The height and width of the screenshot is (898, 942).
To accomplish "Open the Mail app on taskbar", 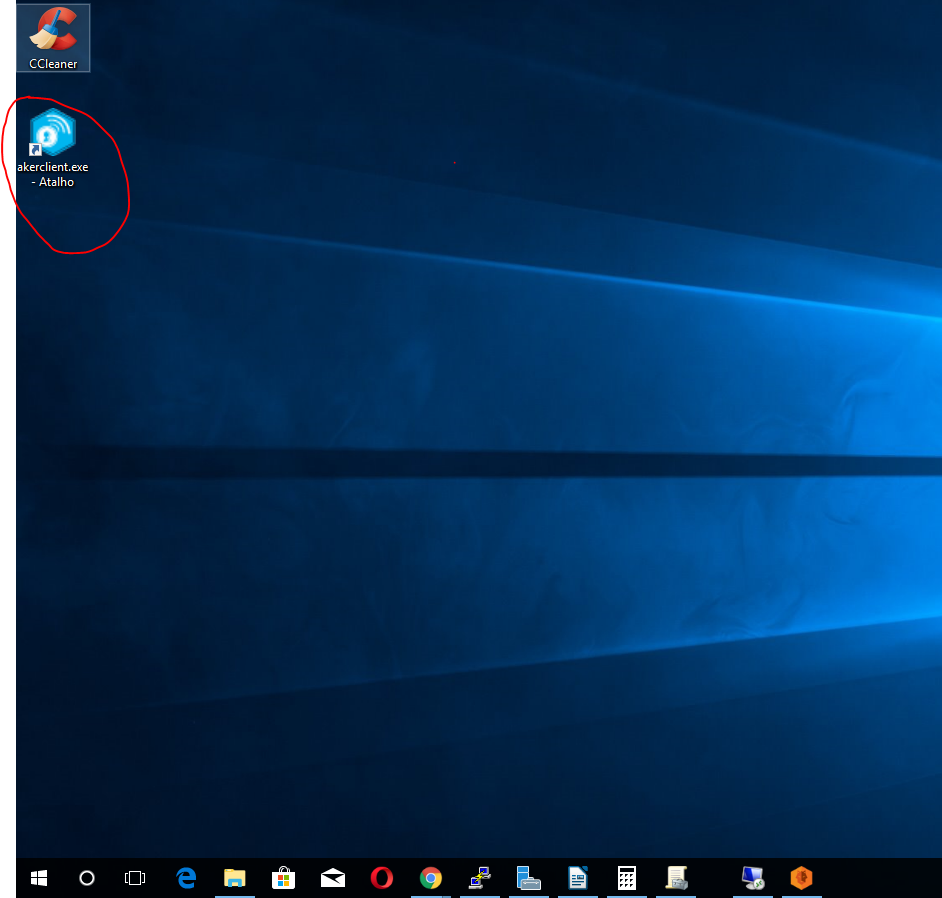I will point(333,878).
